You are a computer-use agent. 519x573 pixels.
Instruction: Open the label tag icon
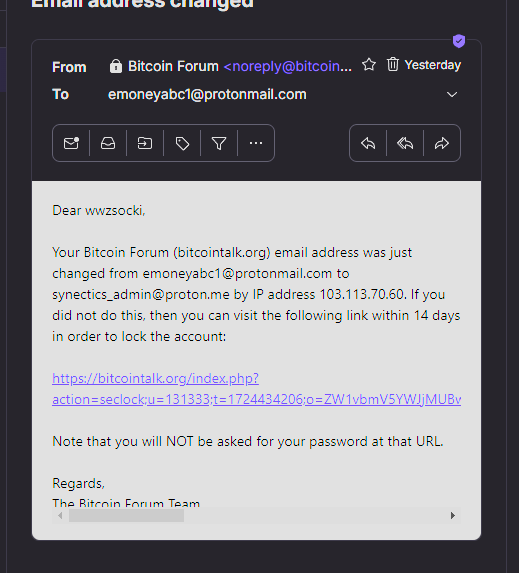pos(182,143)
